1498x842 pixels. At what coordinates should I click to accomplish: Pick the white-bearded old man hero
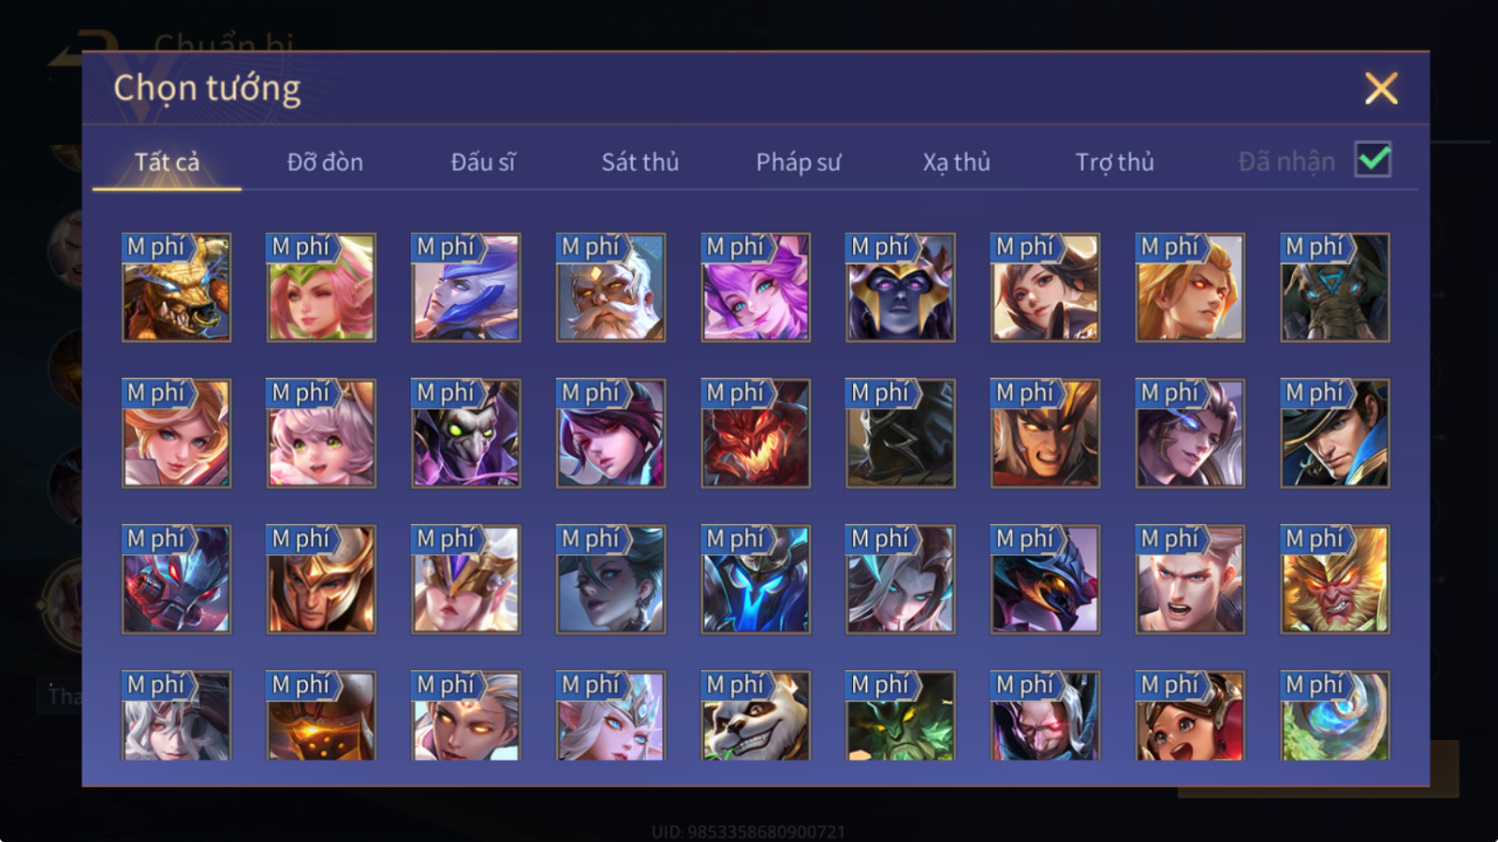[x=610, y=288]
